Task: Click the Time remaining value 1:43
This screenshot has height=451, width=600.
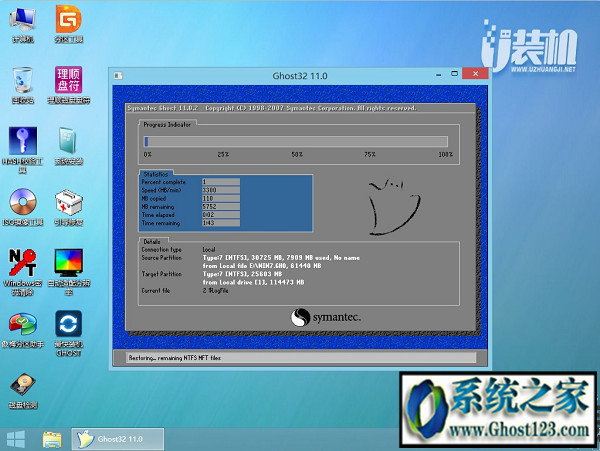Action: click(x=221, y=223)
